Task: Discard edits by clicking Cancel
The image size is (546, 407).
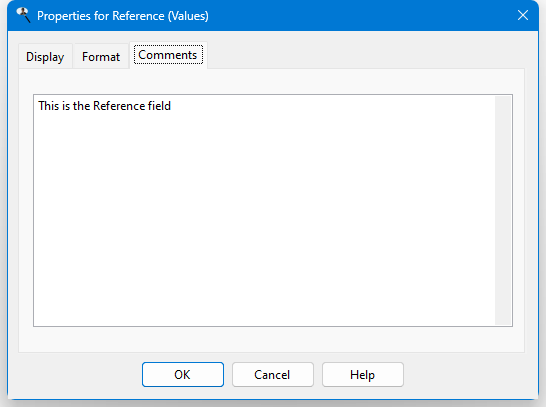Action: click(273, 375)
